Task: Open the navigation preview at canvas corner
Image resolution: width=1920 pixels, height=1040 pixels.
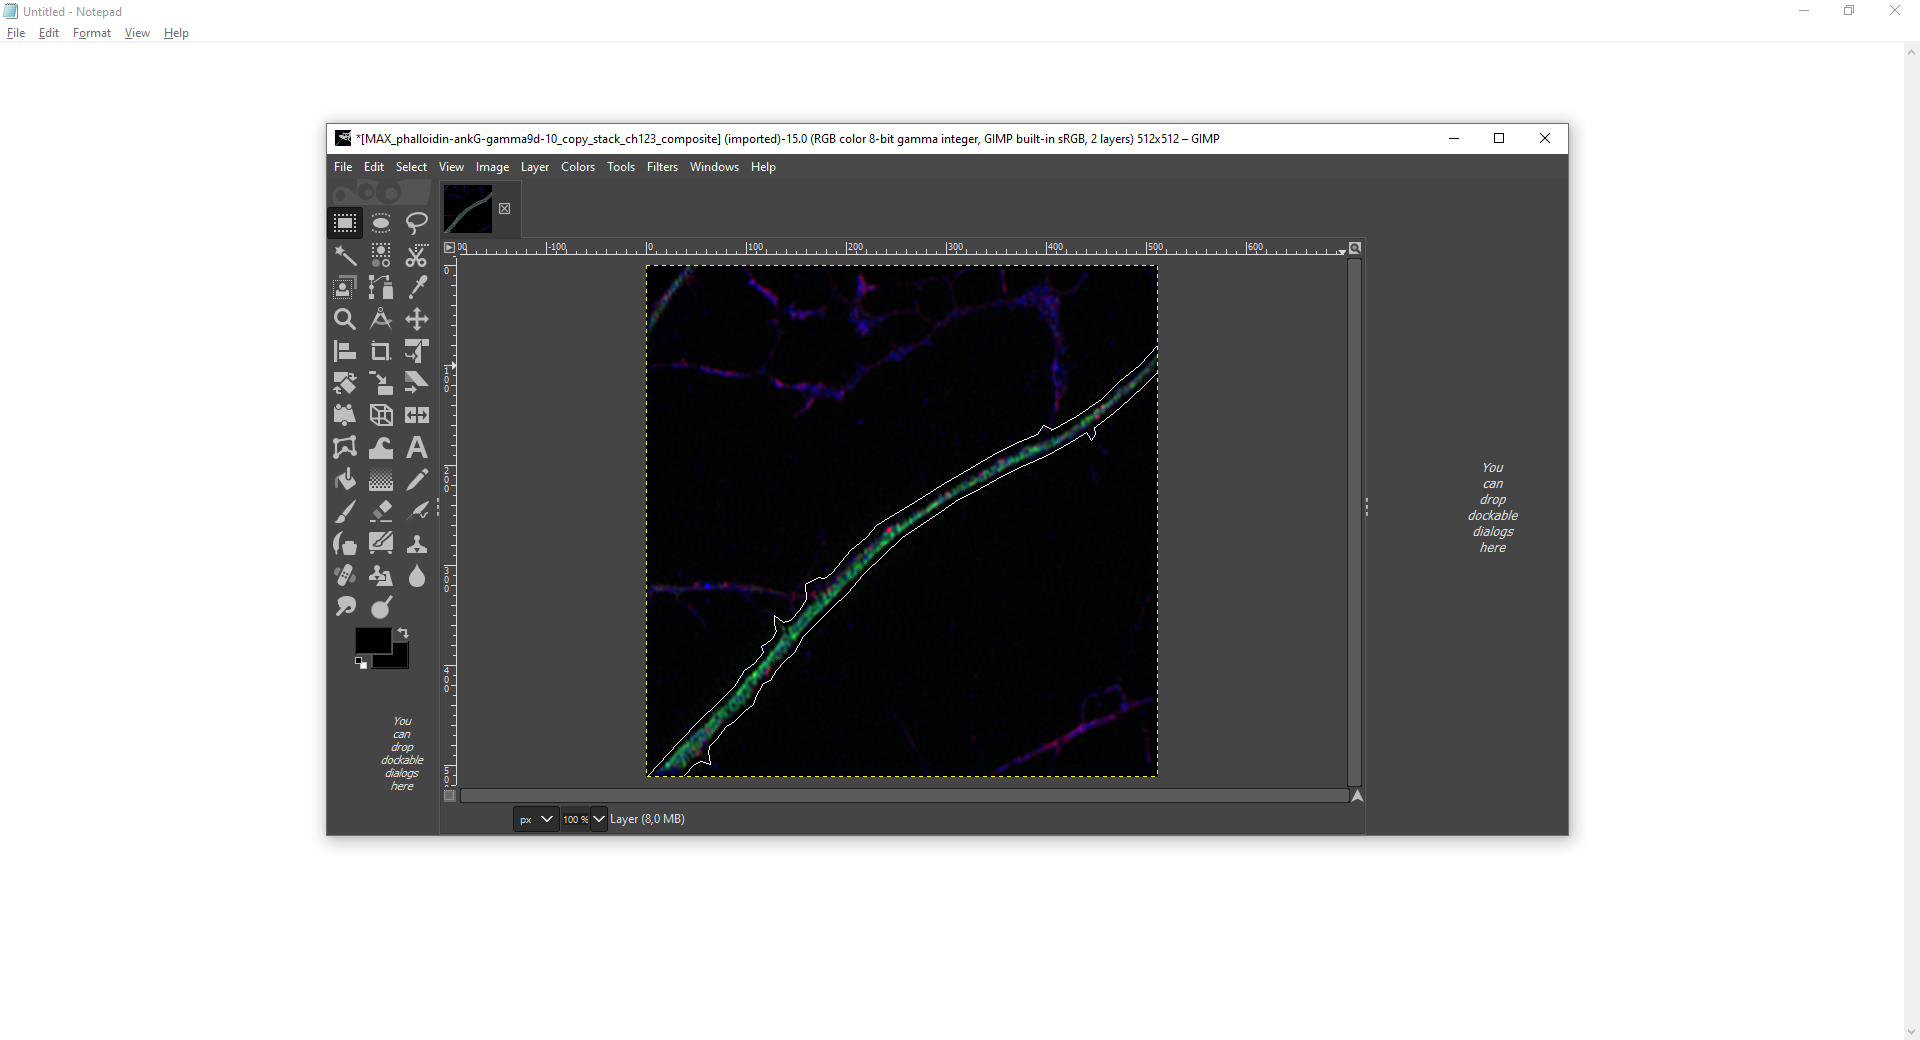Action: (1357, 796)
